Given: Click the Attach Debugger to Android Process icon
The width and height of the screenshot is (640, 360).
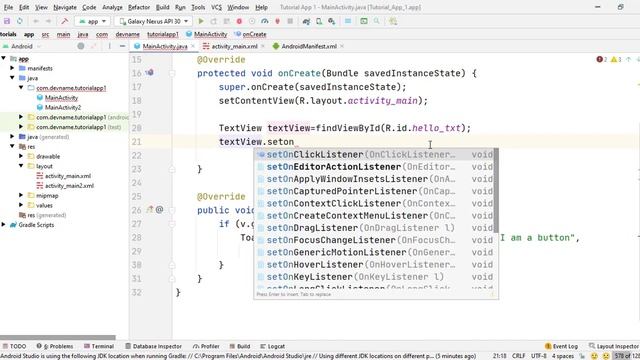Looking at the screenshot, I should coord(278,21).
